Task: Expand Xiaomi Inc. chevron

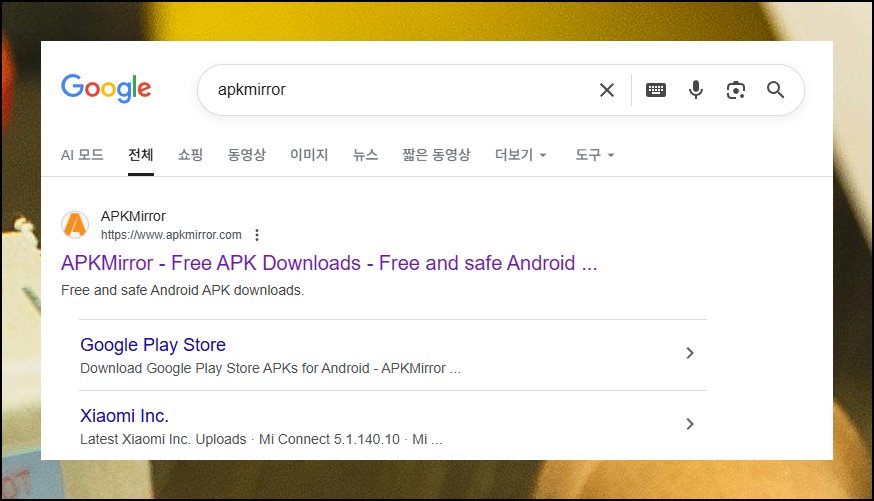Action: (690, 424)
